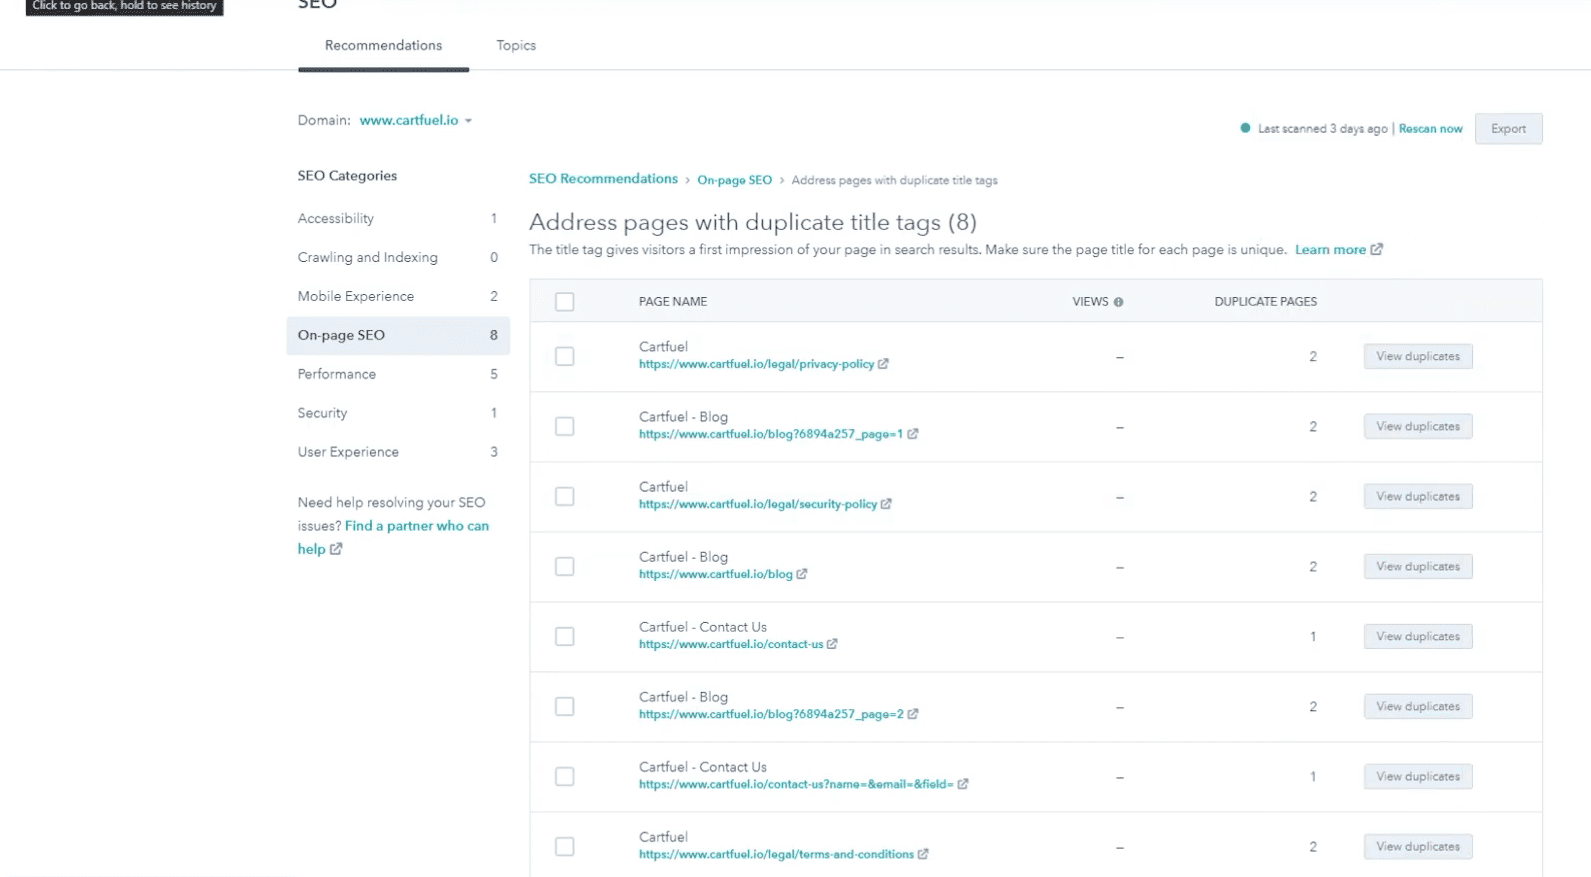Open the legal/privacy-policy URL link
Viewport: 1591px width, 877px height.
coord(756,364)
